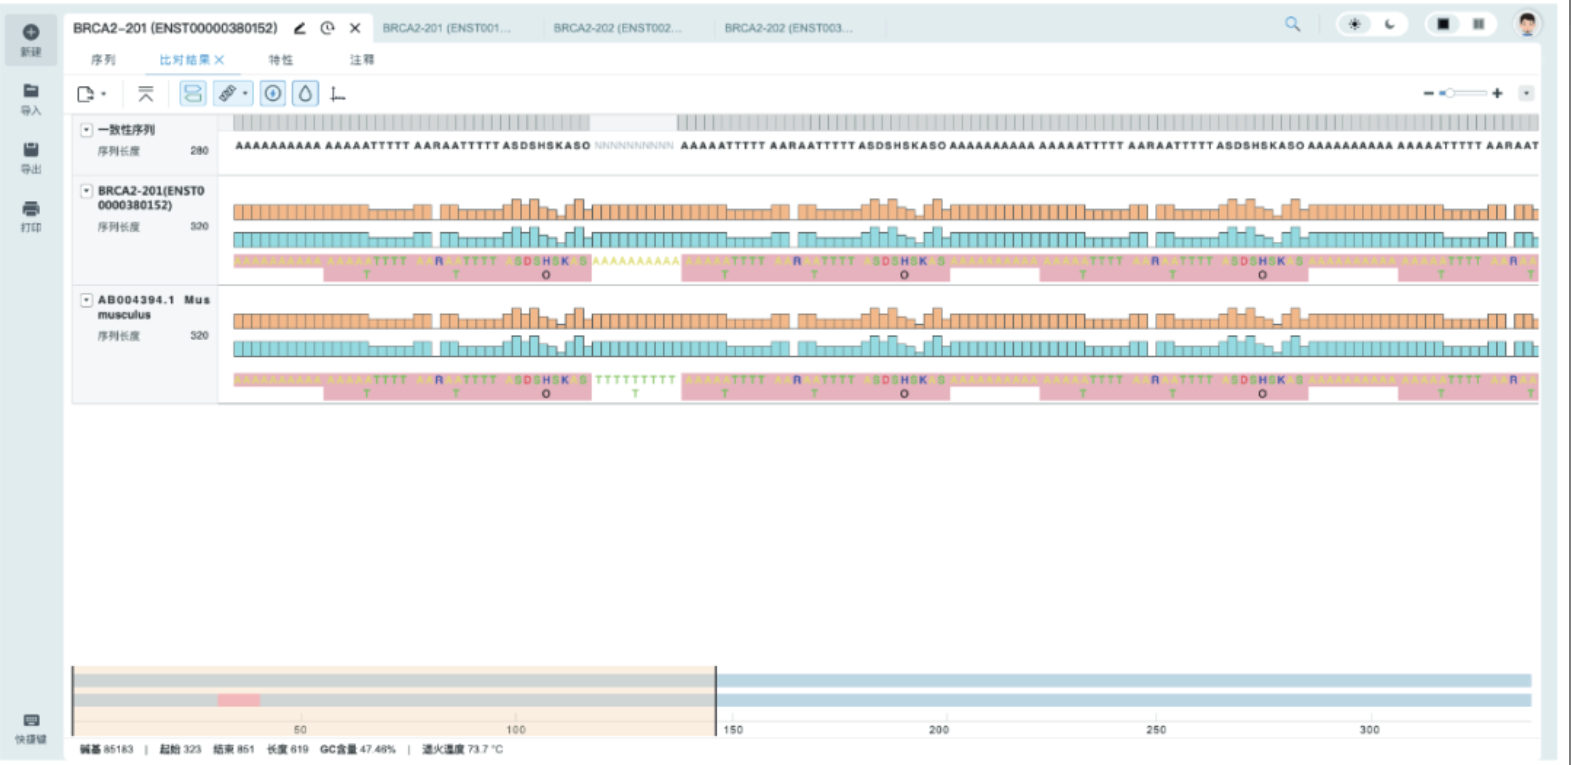1571x765 pixels.
Task: Switch to the 特性 tab
Action: pos(280,60)
